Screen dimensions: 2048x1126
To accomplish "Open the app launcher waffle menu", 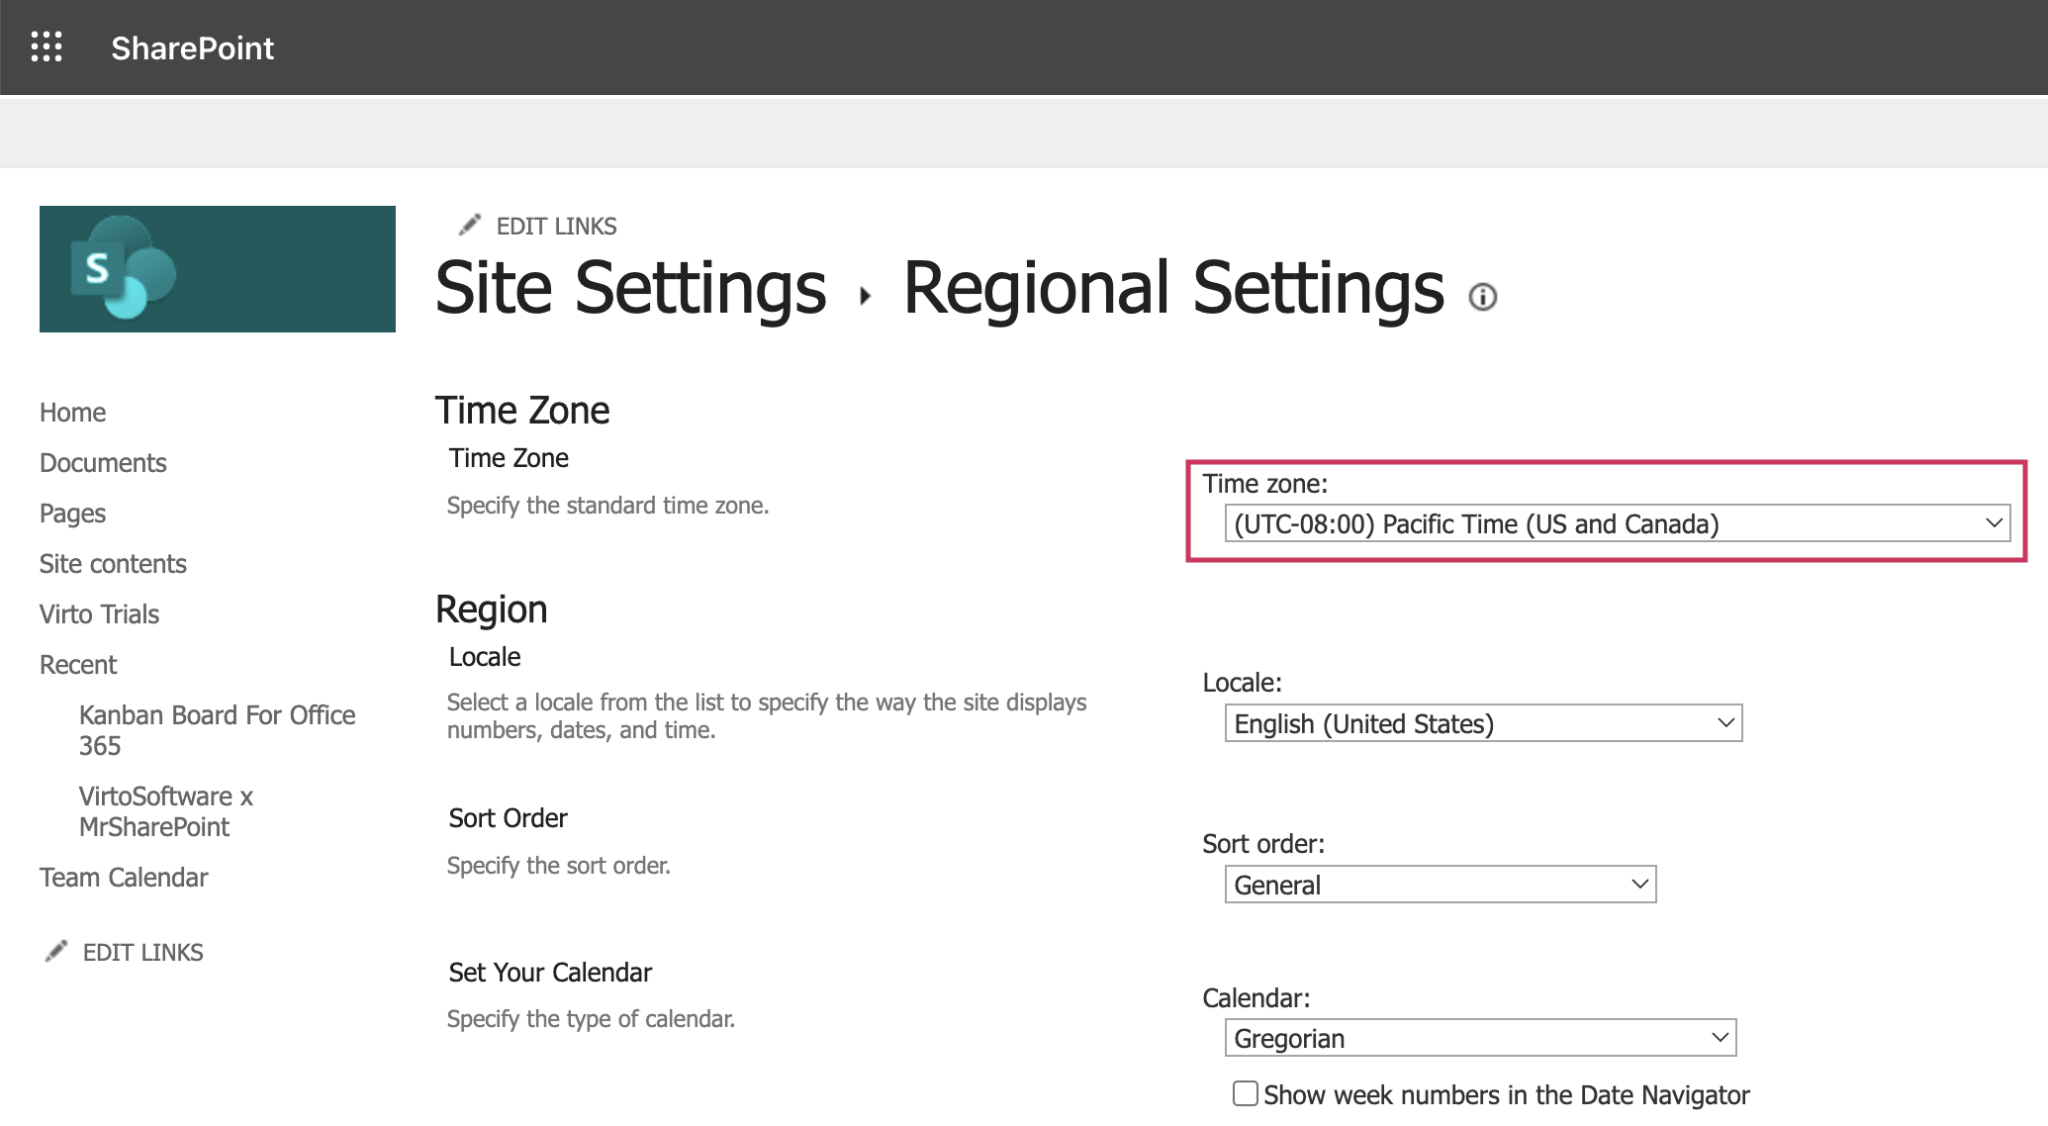I will pyautogui.click(x=46, y=47).
